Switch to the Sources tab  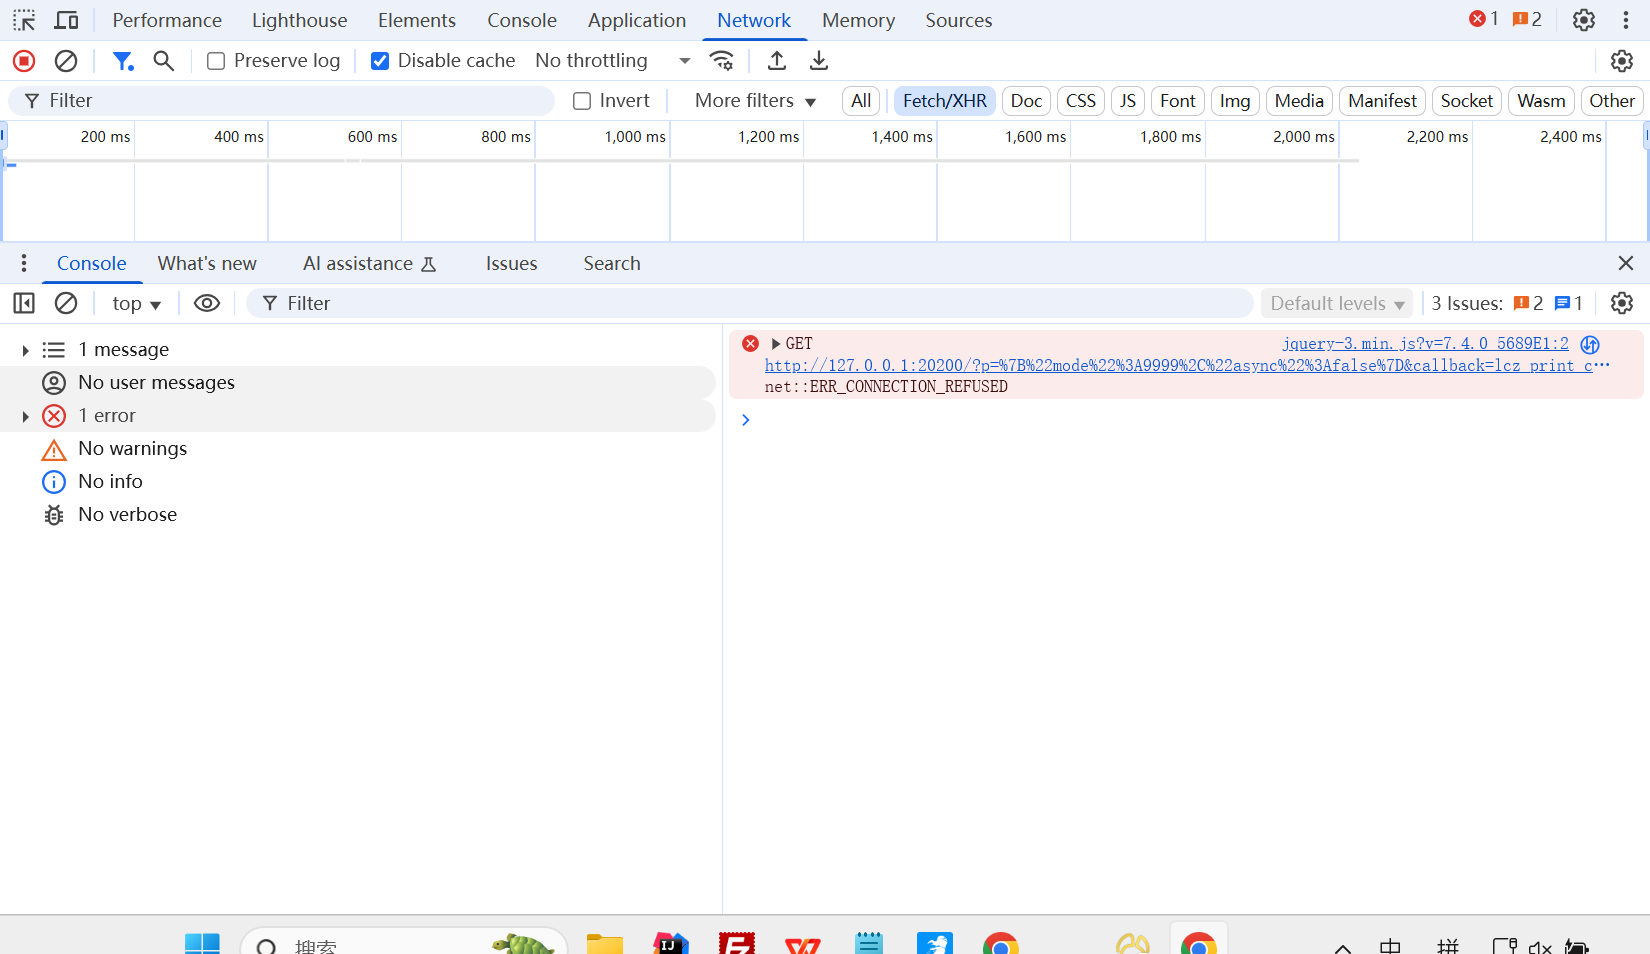(958, 20)
